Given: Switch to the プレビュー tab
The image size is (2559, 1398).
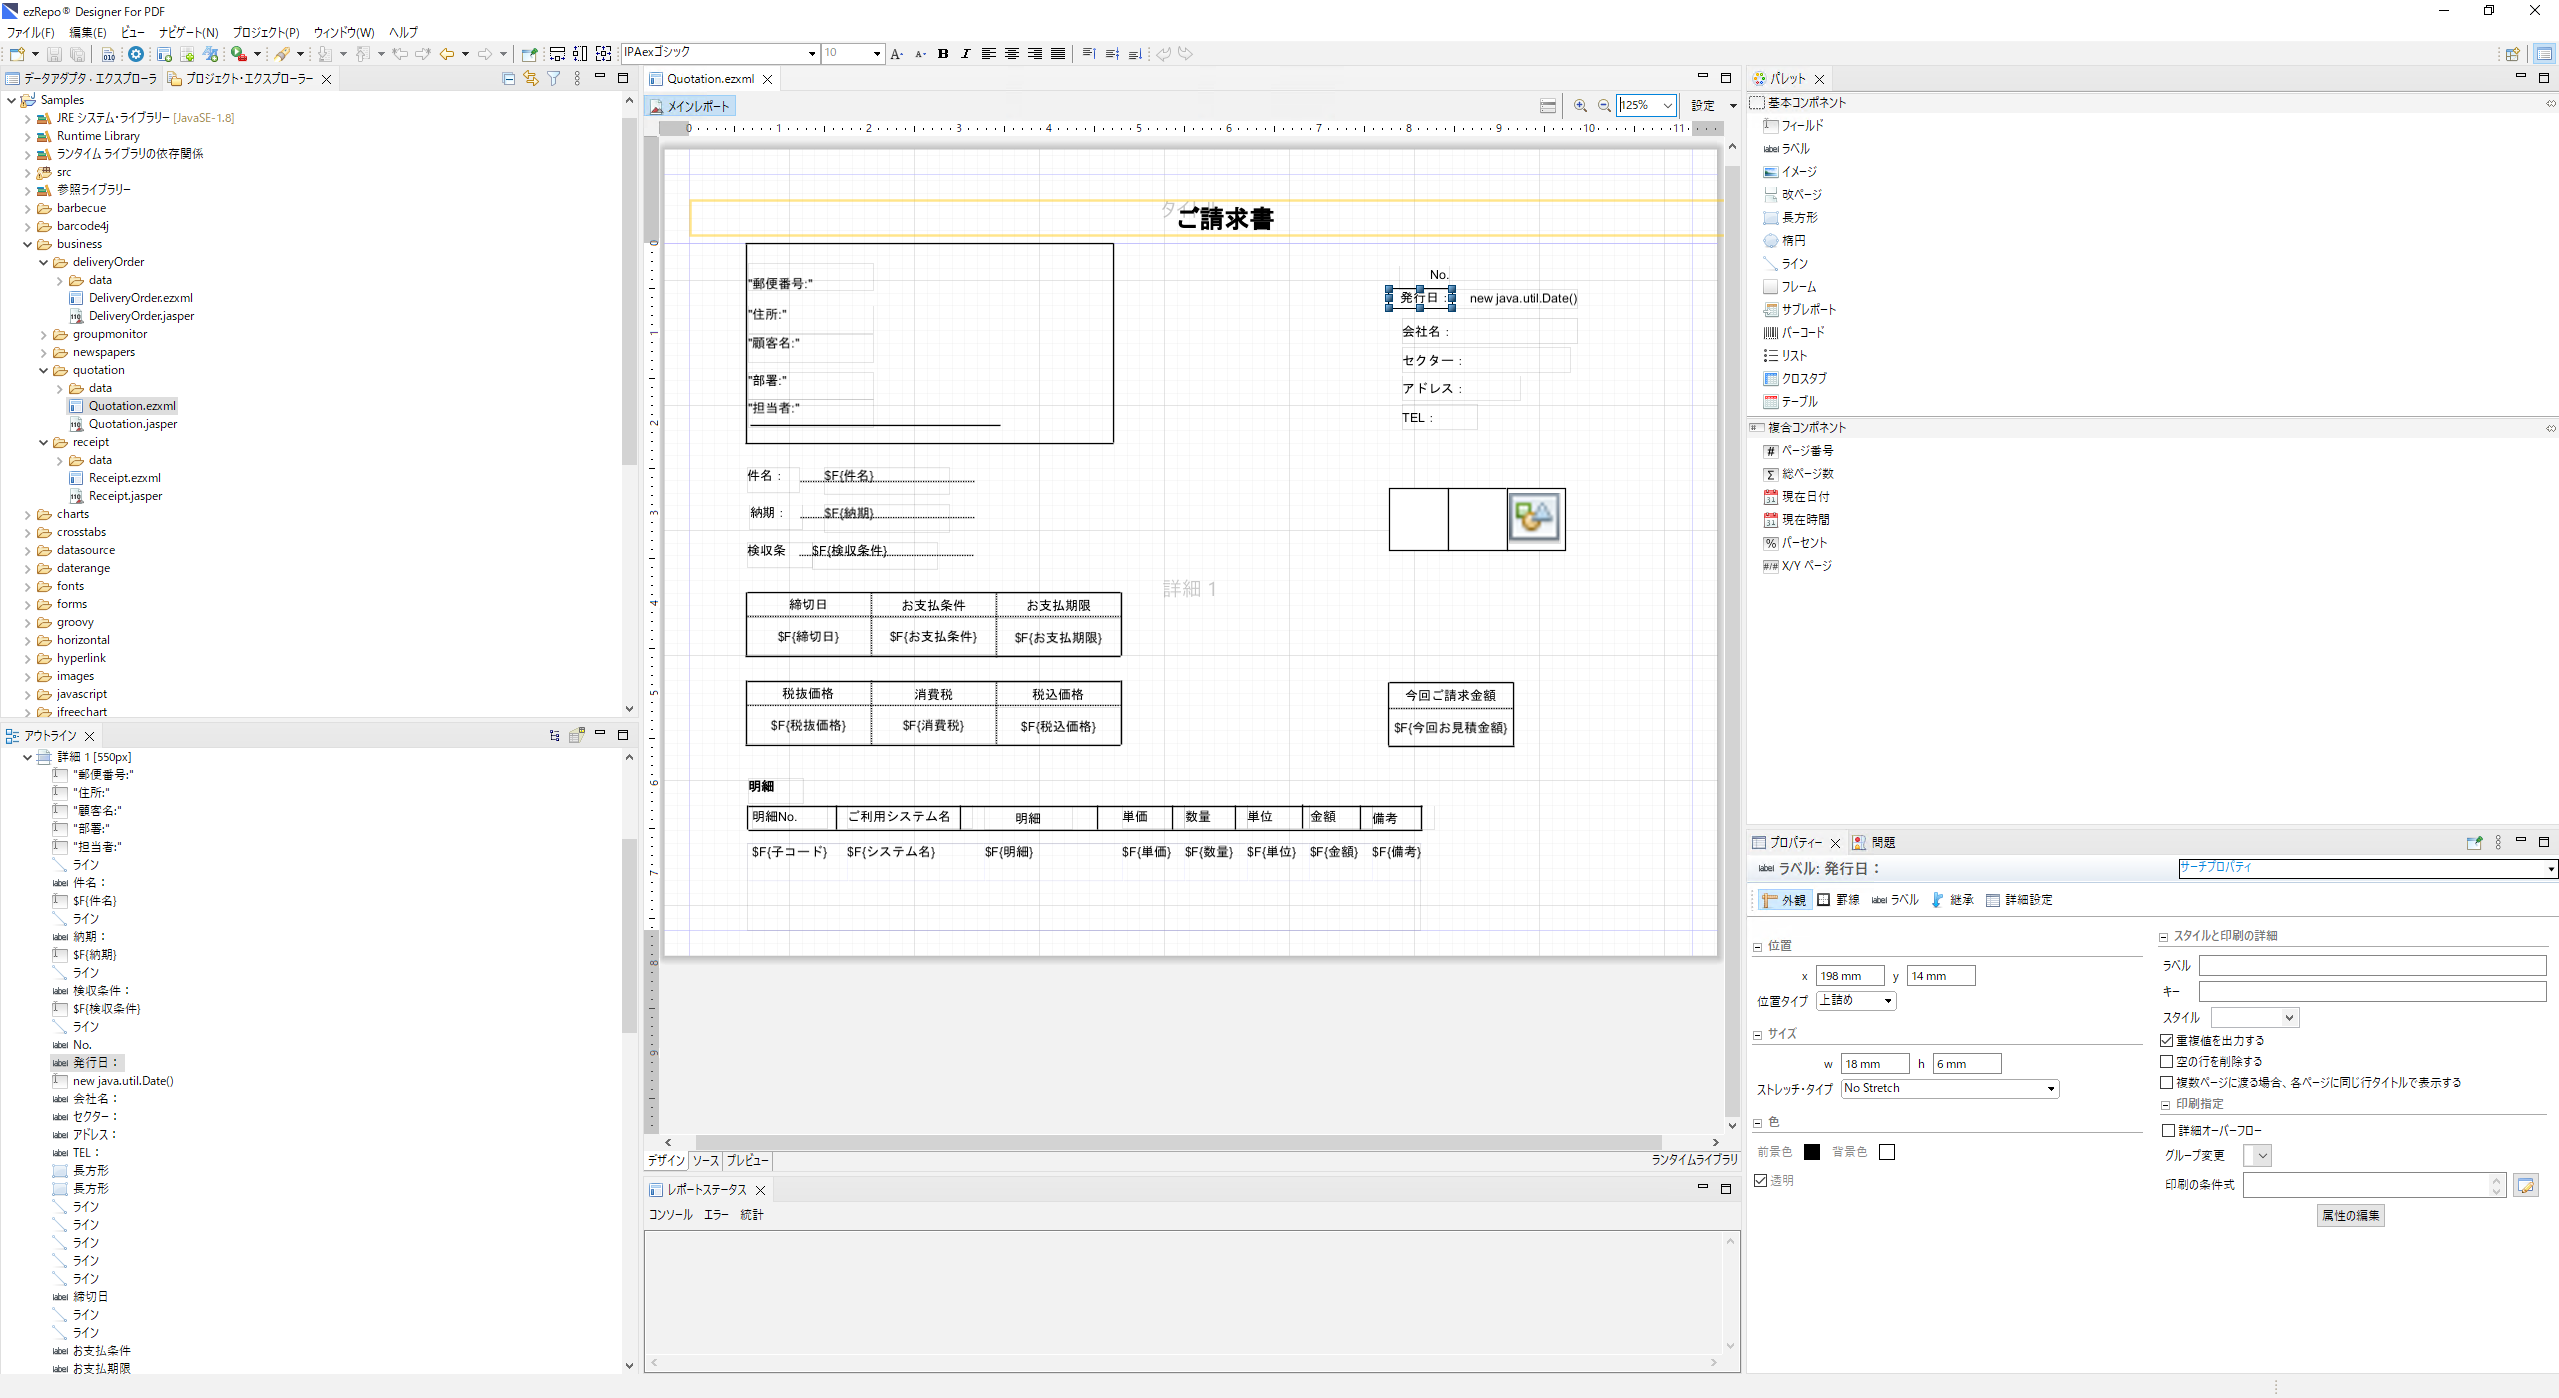Looking at the screenshot, I should 747,1160.
